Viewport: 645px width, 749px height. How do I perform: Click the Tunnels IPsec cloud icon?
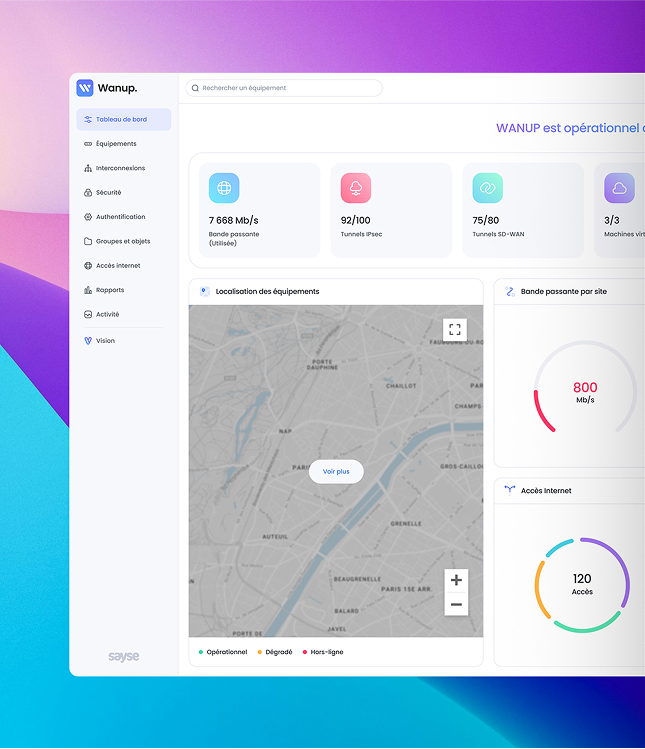pyautogui.click(x=356, y=188)
